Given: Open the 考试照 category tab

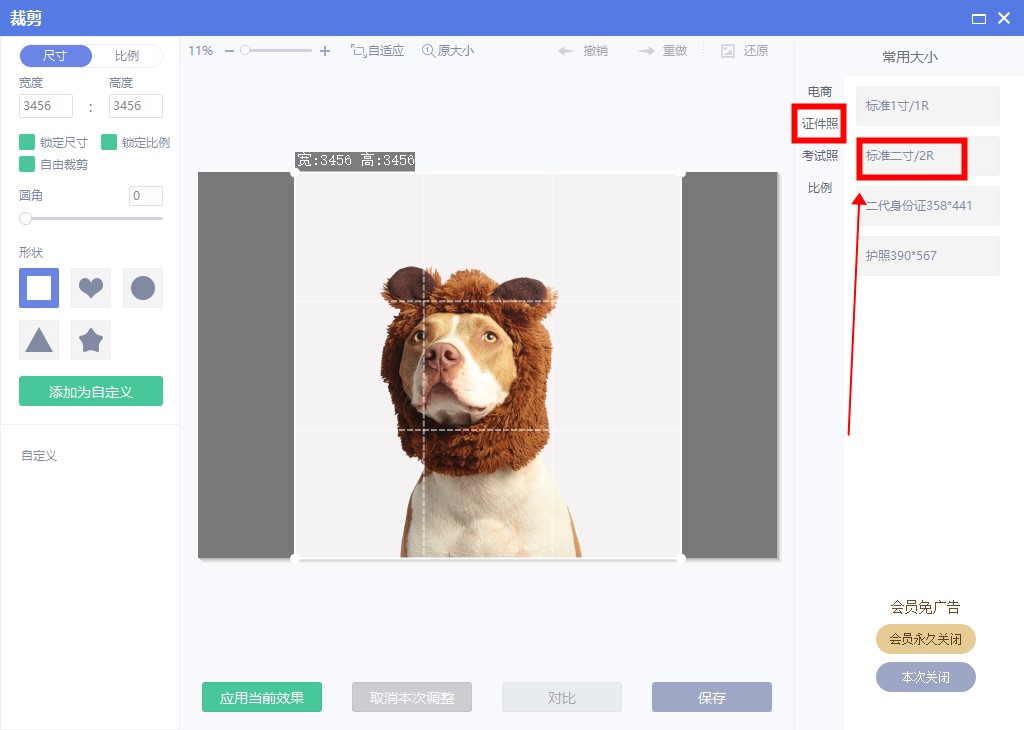Looking at the screenshot, I should coord(819,156).
